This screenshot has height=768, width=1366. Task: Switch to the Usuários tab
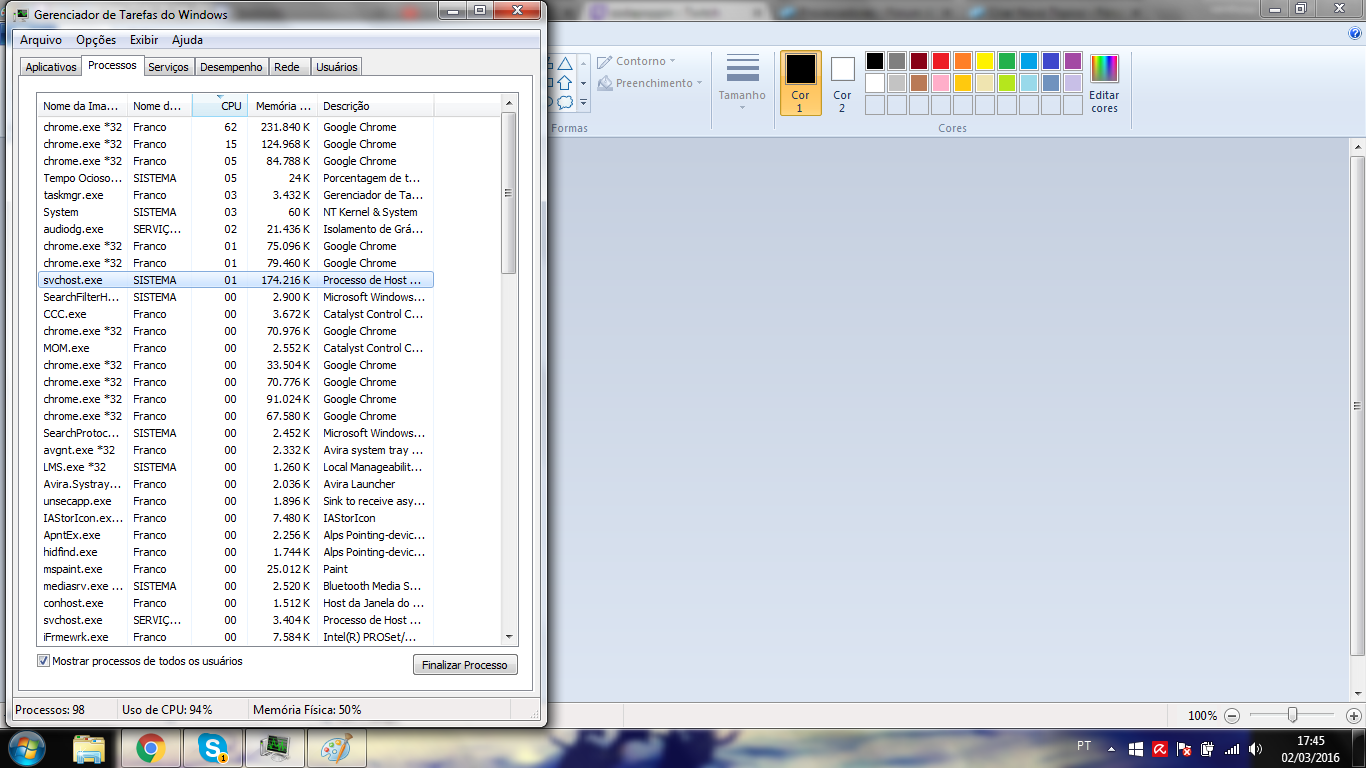pos(336,67)
